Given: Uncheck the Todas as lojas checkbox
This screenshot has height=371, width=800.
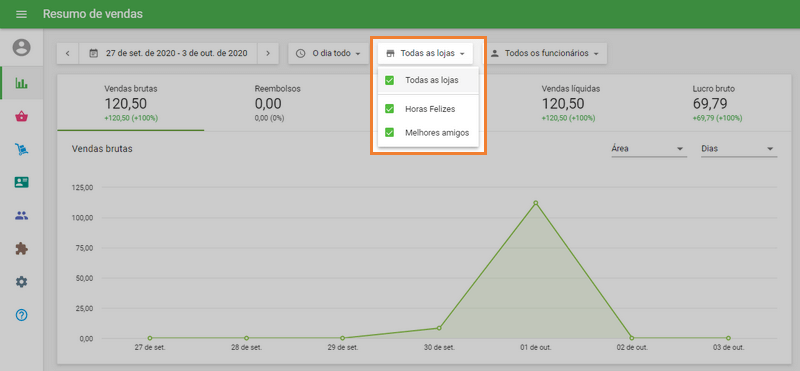Looking at the screenshot, I should coord(389,80).
